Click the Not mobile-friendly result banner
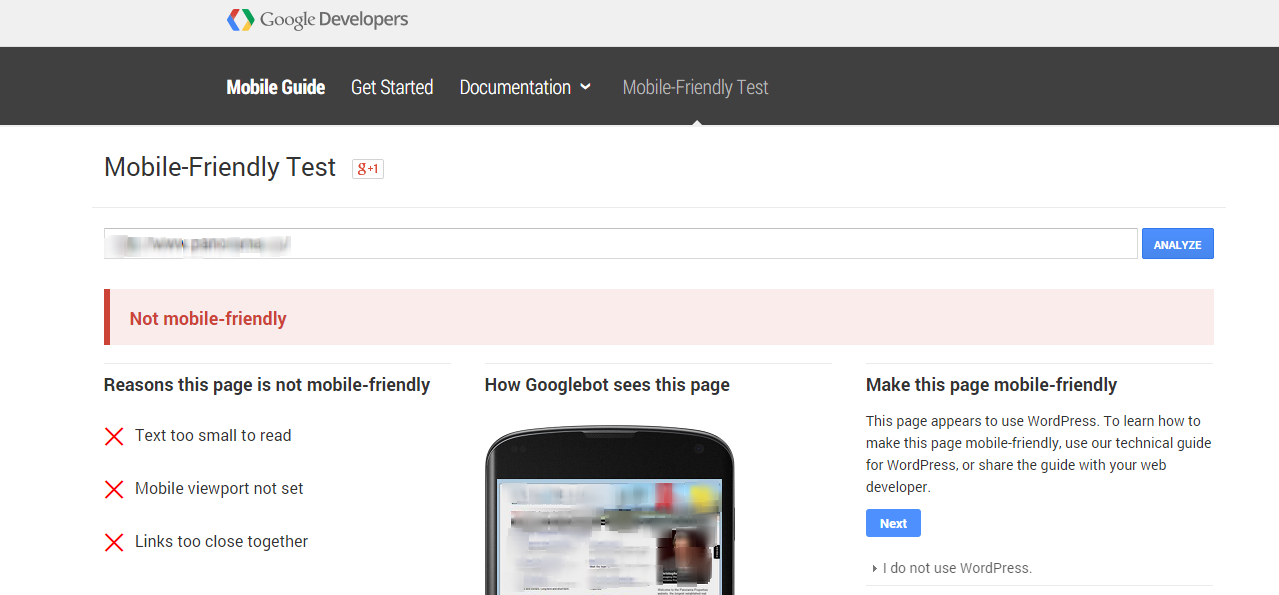 click(659, 318)
